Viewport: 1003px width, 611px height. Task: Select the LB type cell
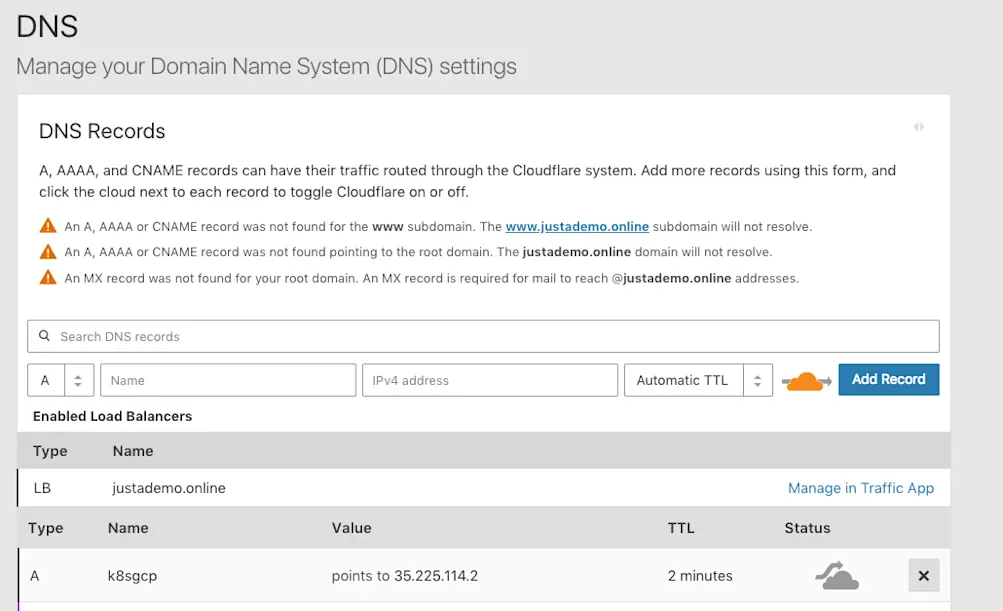tap(42, 488)
